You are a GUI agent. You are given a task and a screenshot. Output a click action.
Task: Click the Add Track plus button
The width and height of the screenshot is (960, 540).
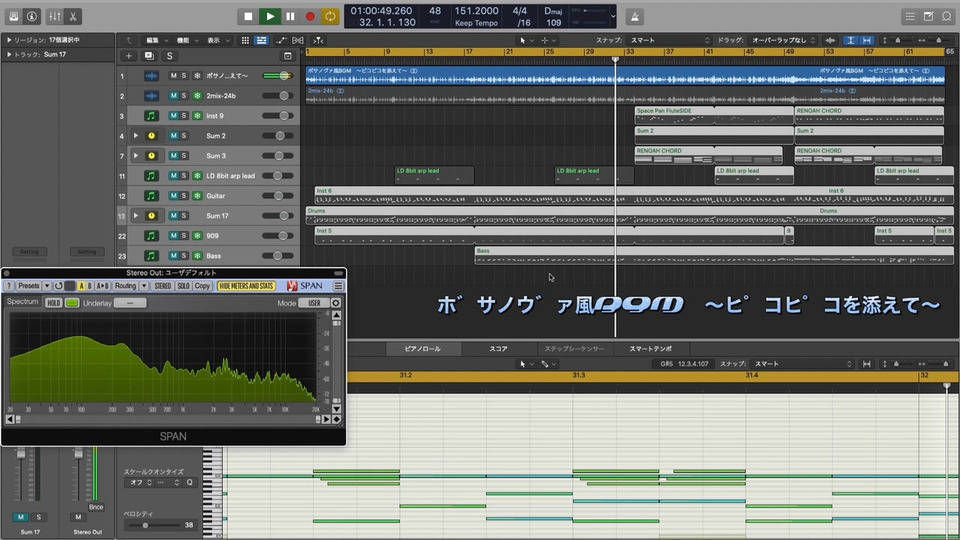click(129, 56)
